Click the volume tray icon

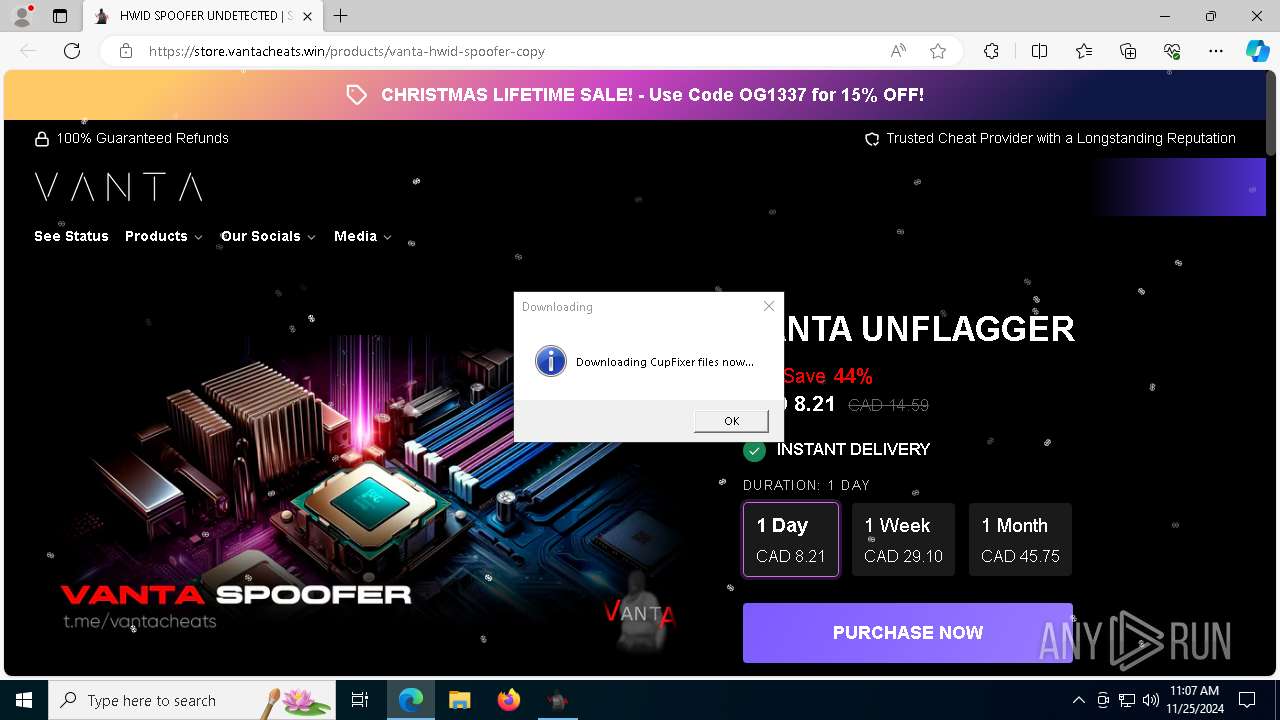1150,700
